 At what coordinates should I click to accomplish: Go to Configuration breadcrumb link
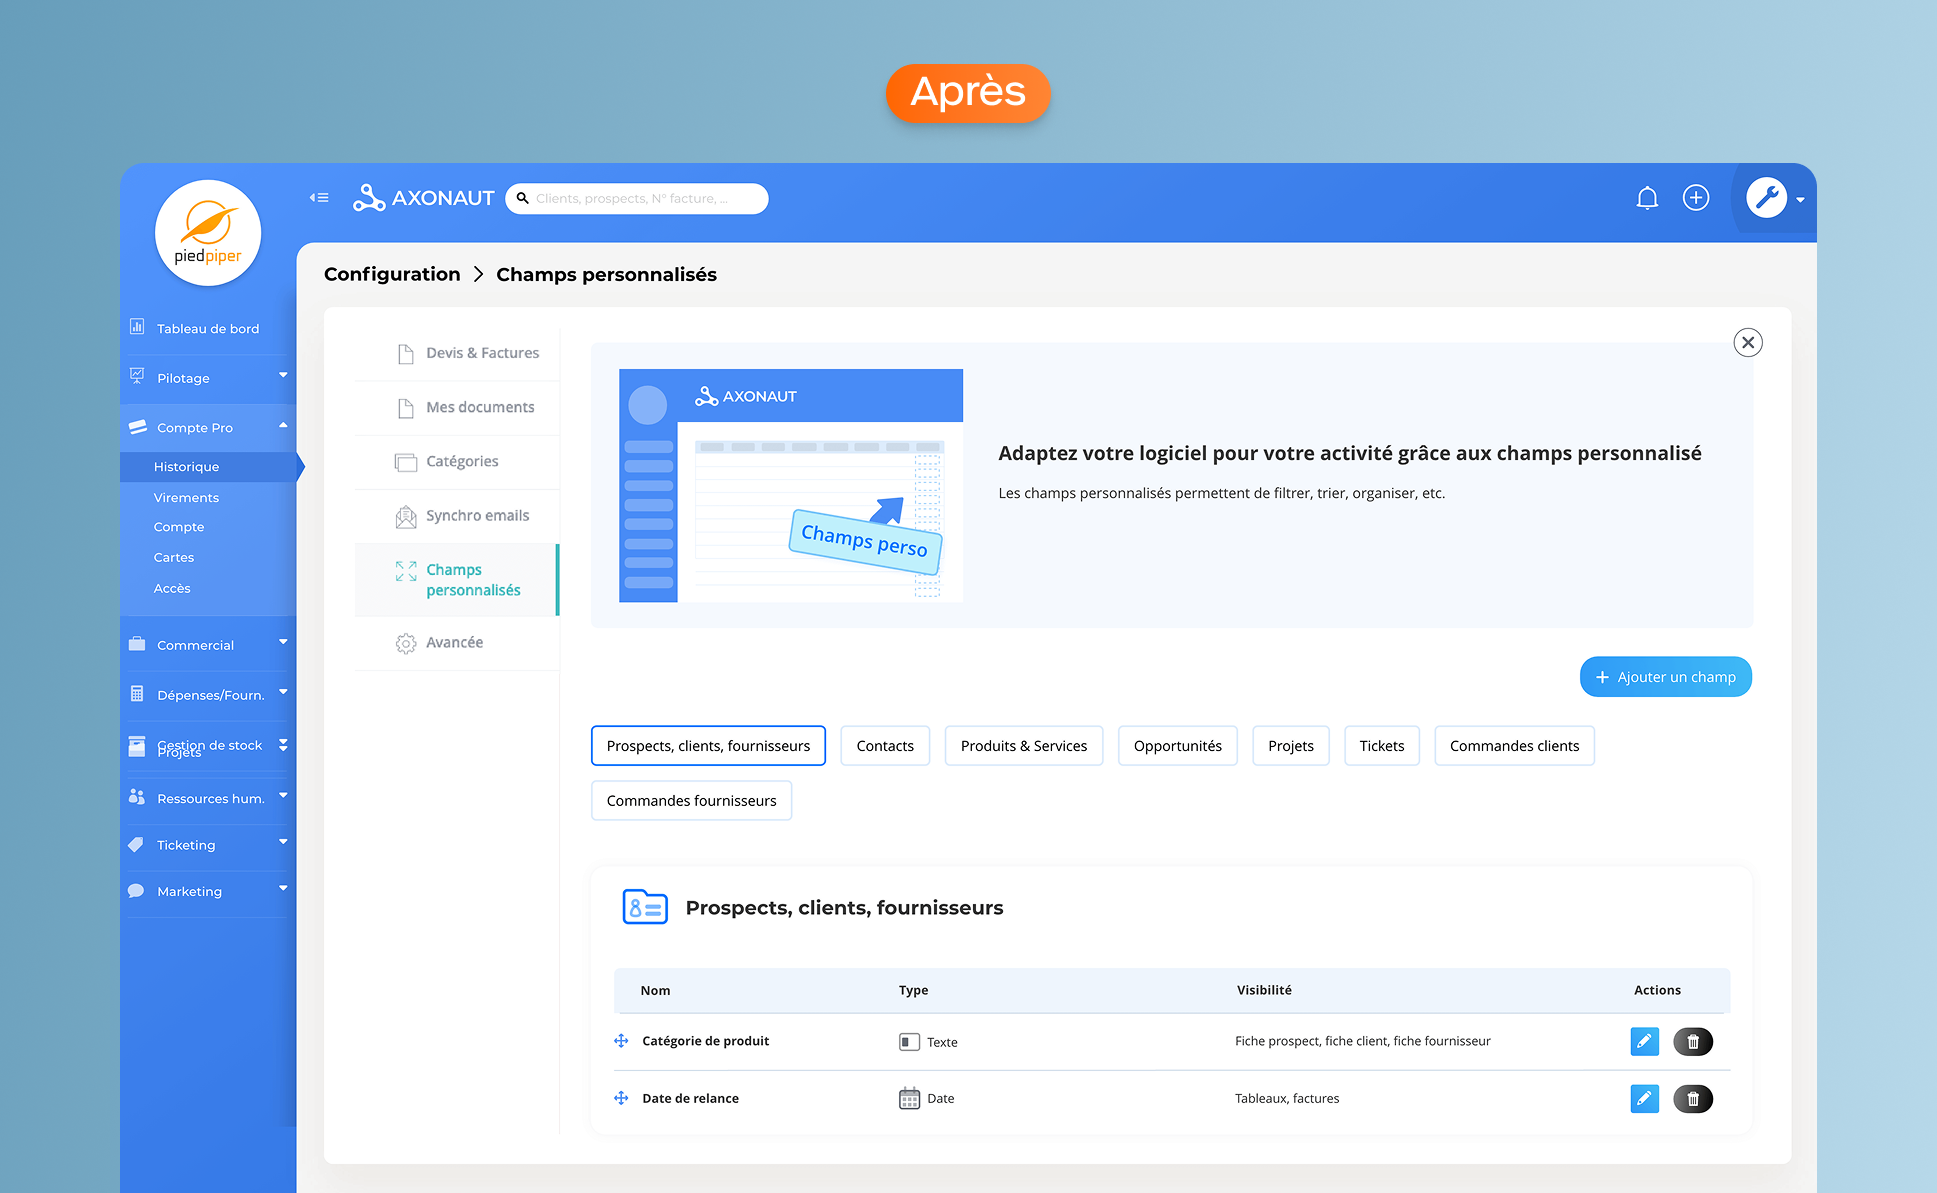tap(392, 274)
